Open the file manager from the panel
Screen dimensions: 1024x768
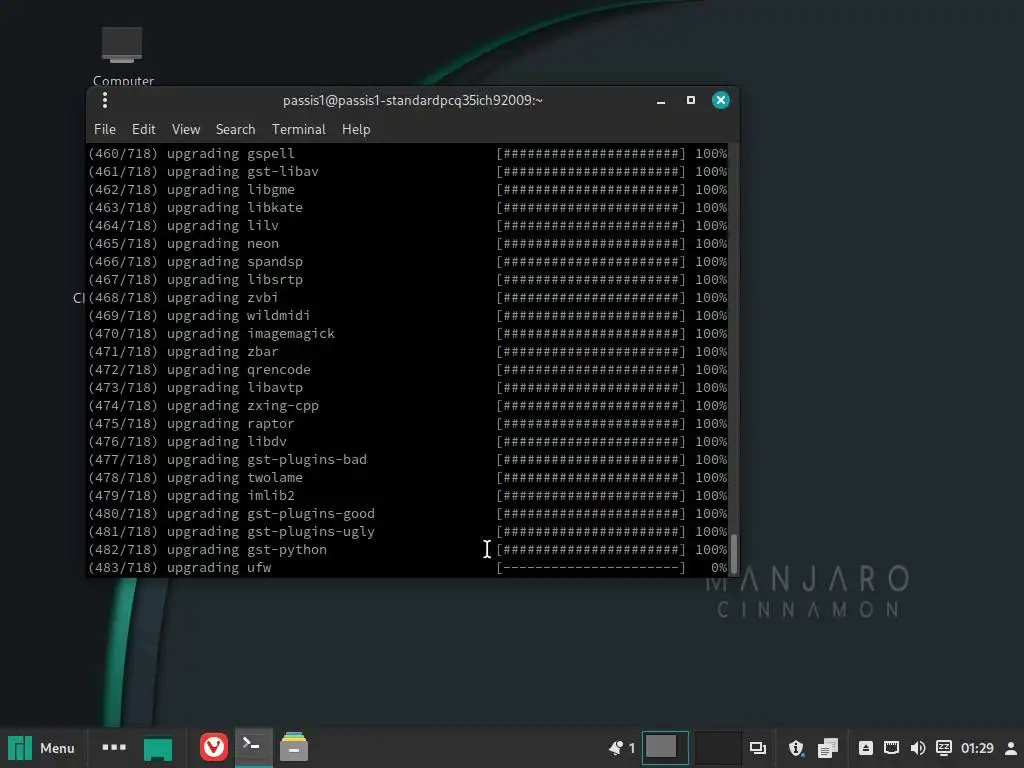tap(294, 747)
